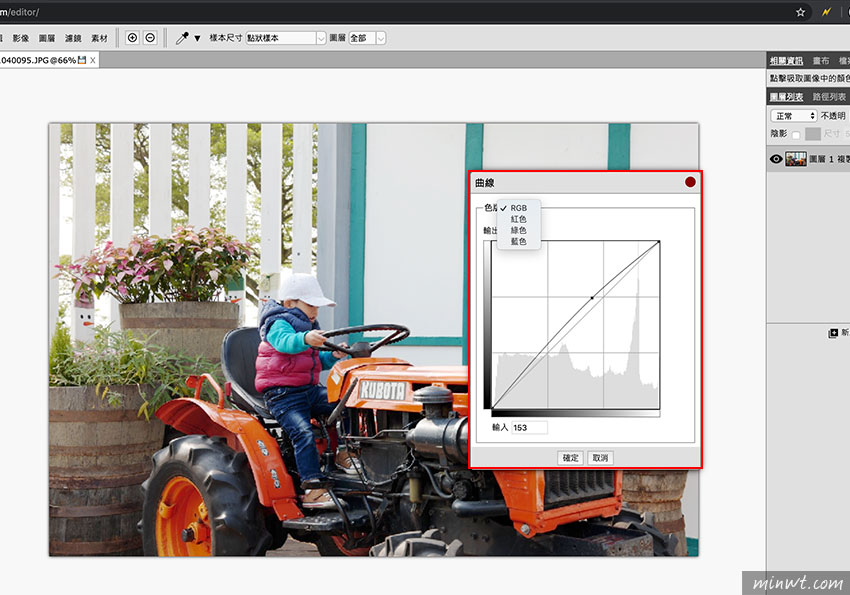This screenshot has height=595, width=850.
Task: Open the 圖層 menu
Action: tap(47, 38)
